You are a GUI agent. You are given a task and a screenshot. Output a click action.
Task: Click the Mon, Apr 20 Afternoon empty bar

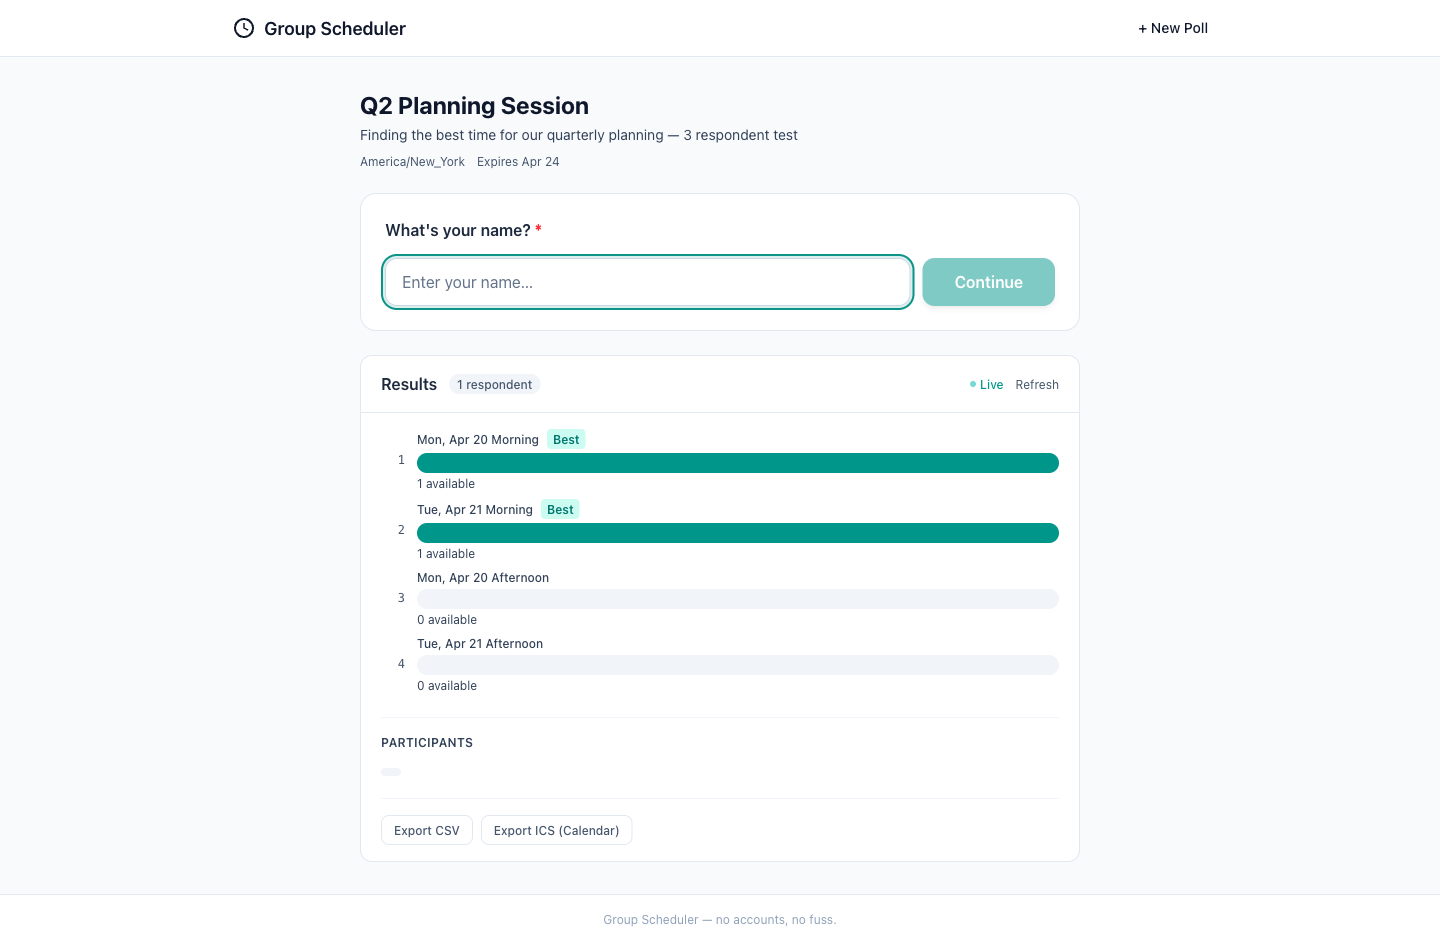(737, 599)
